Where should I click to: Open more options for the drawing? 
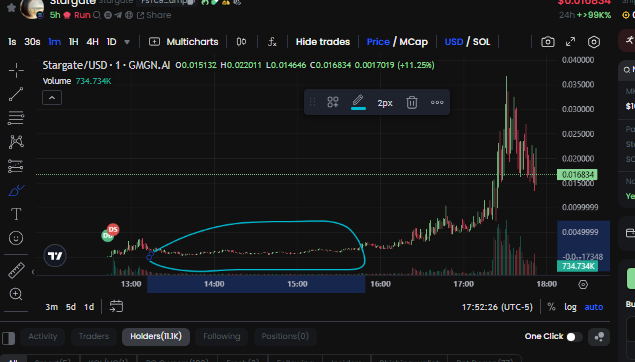[x=437, y=102]
